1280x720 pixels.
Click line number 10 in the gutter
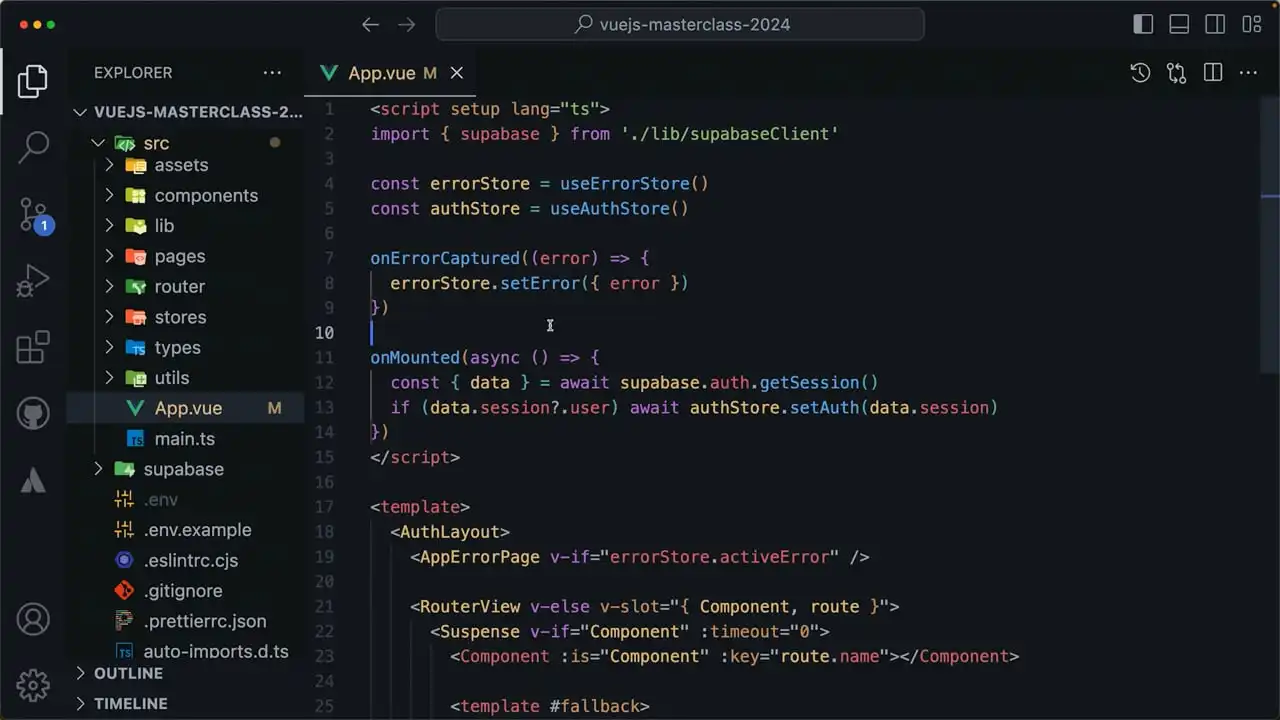[x=325, y=333]
